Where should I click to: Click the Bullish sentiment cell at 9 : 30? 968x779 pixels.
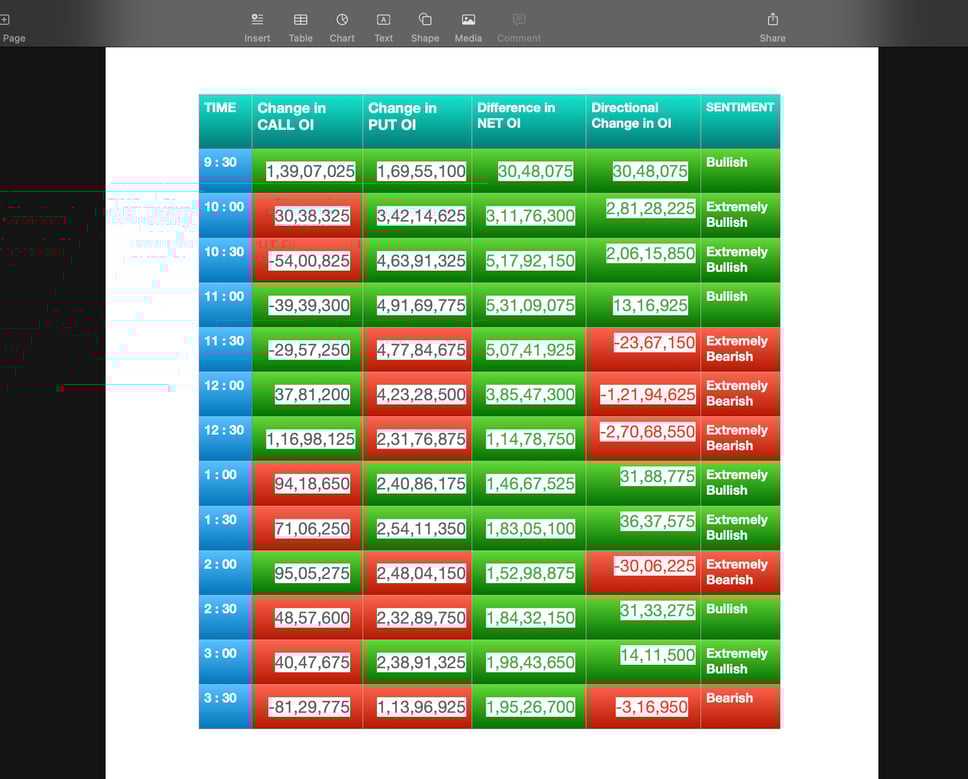(740, 171)
